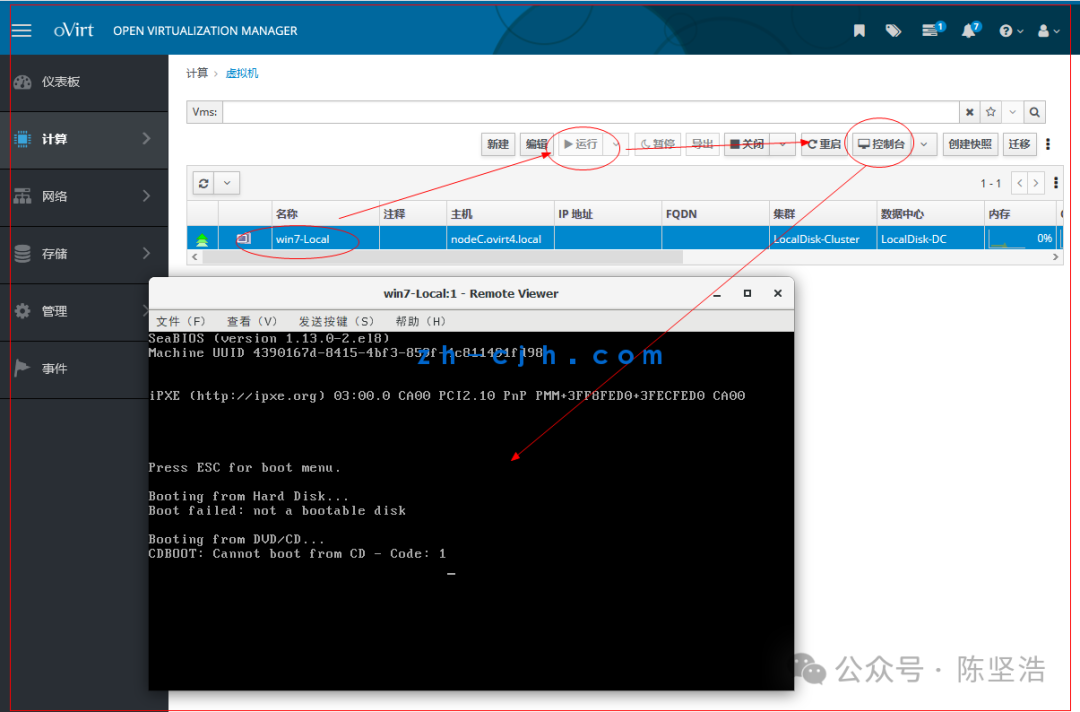Open 发送按键 (S) menu in Remote Viewer
This screenshot has height=712, width=1080.
pyautogui.click(x=336, y=322)
